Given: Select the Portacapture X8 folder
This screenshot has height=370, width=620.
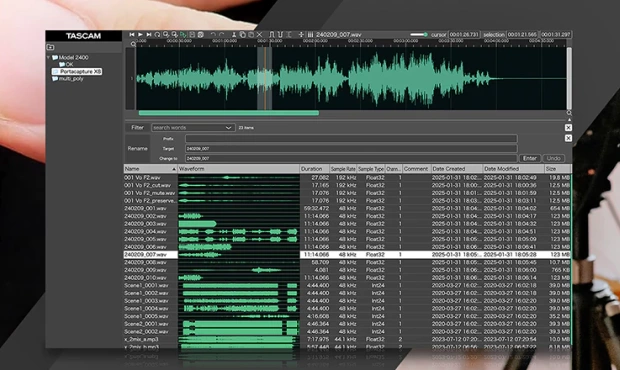Looking at the screenshot, I should click(x=77, y=72).
